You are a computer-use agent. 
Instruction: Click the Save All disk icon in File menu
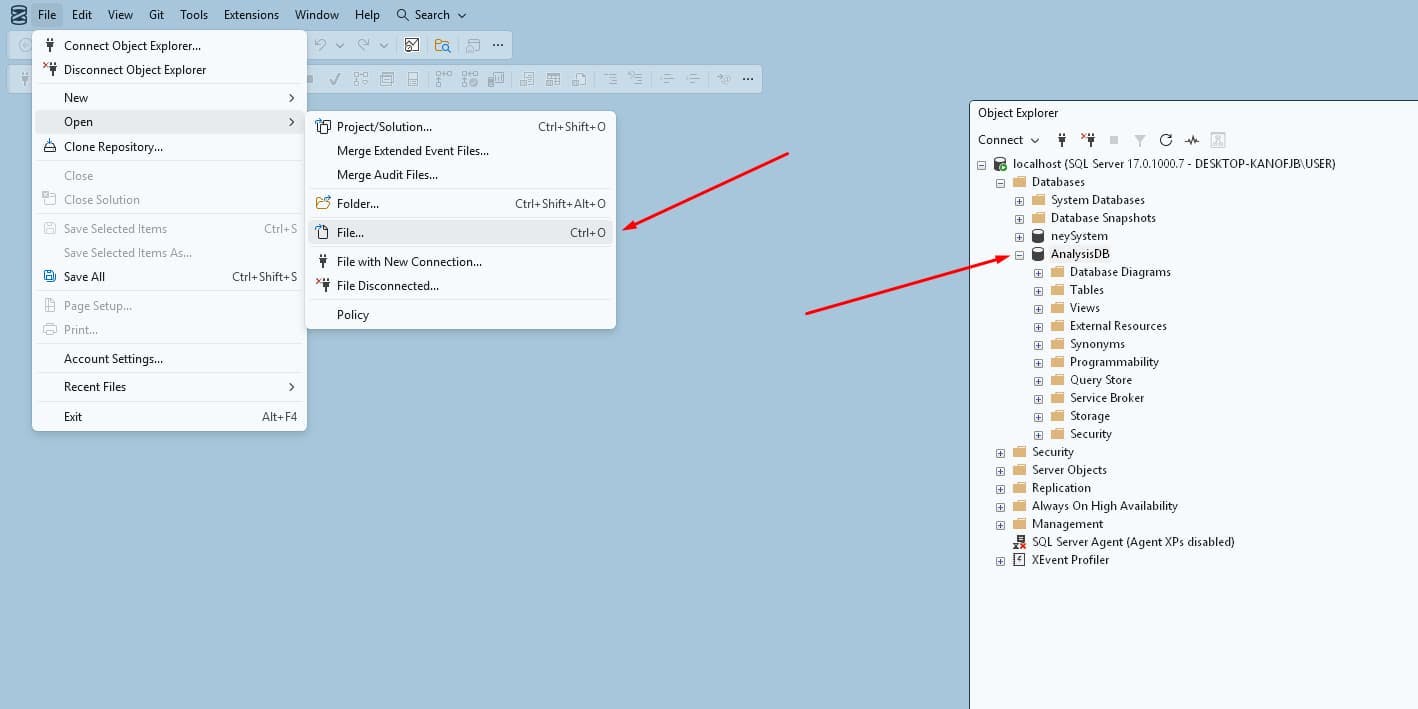coord(49,277)
